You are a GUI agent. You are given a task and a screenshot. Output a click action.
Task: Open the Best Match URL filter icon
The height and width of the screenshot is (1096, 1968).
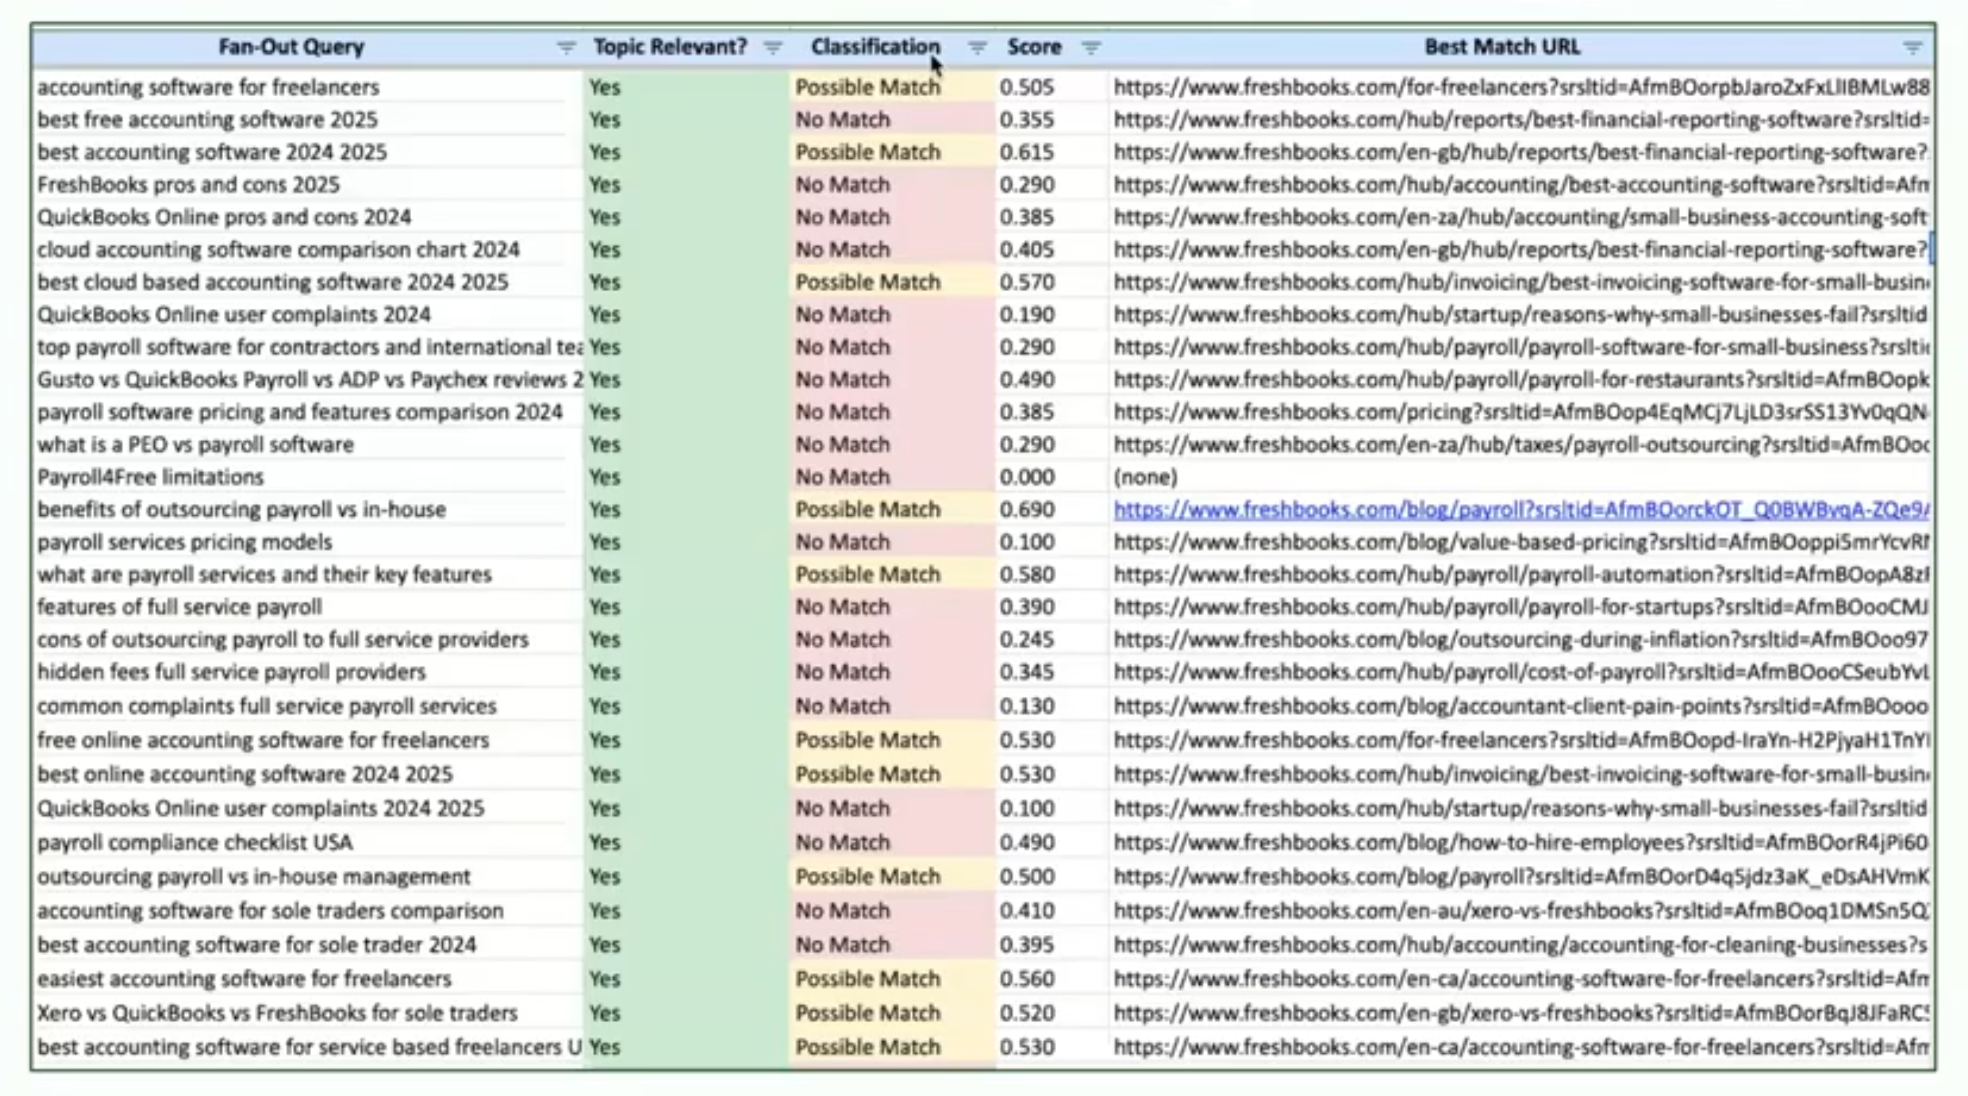(1912, 48)
